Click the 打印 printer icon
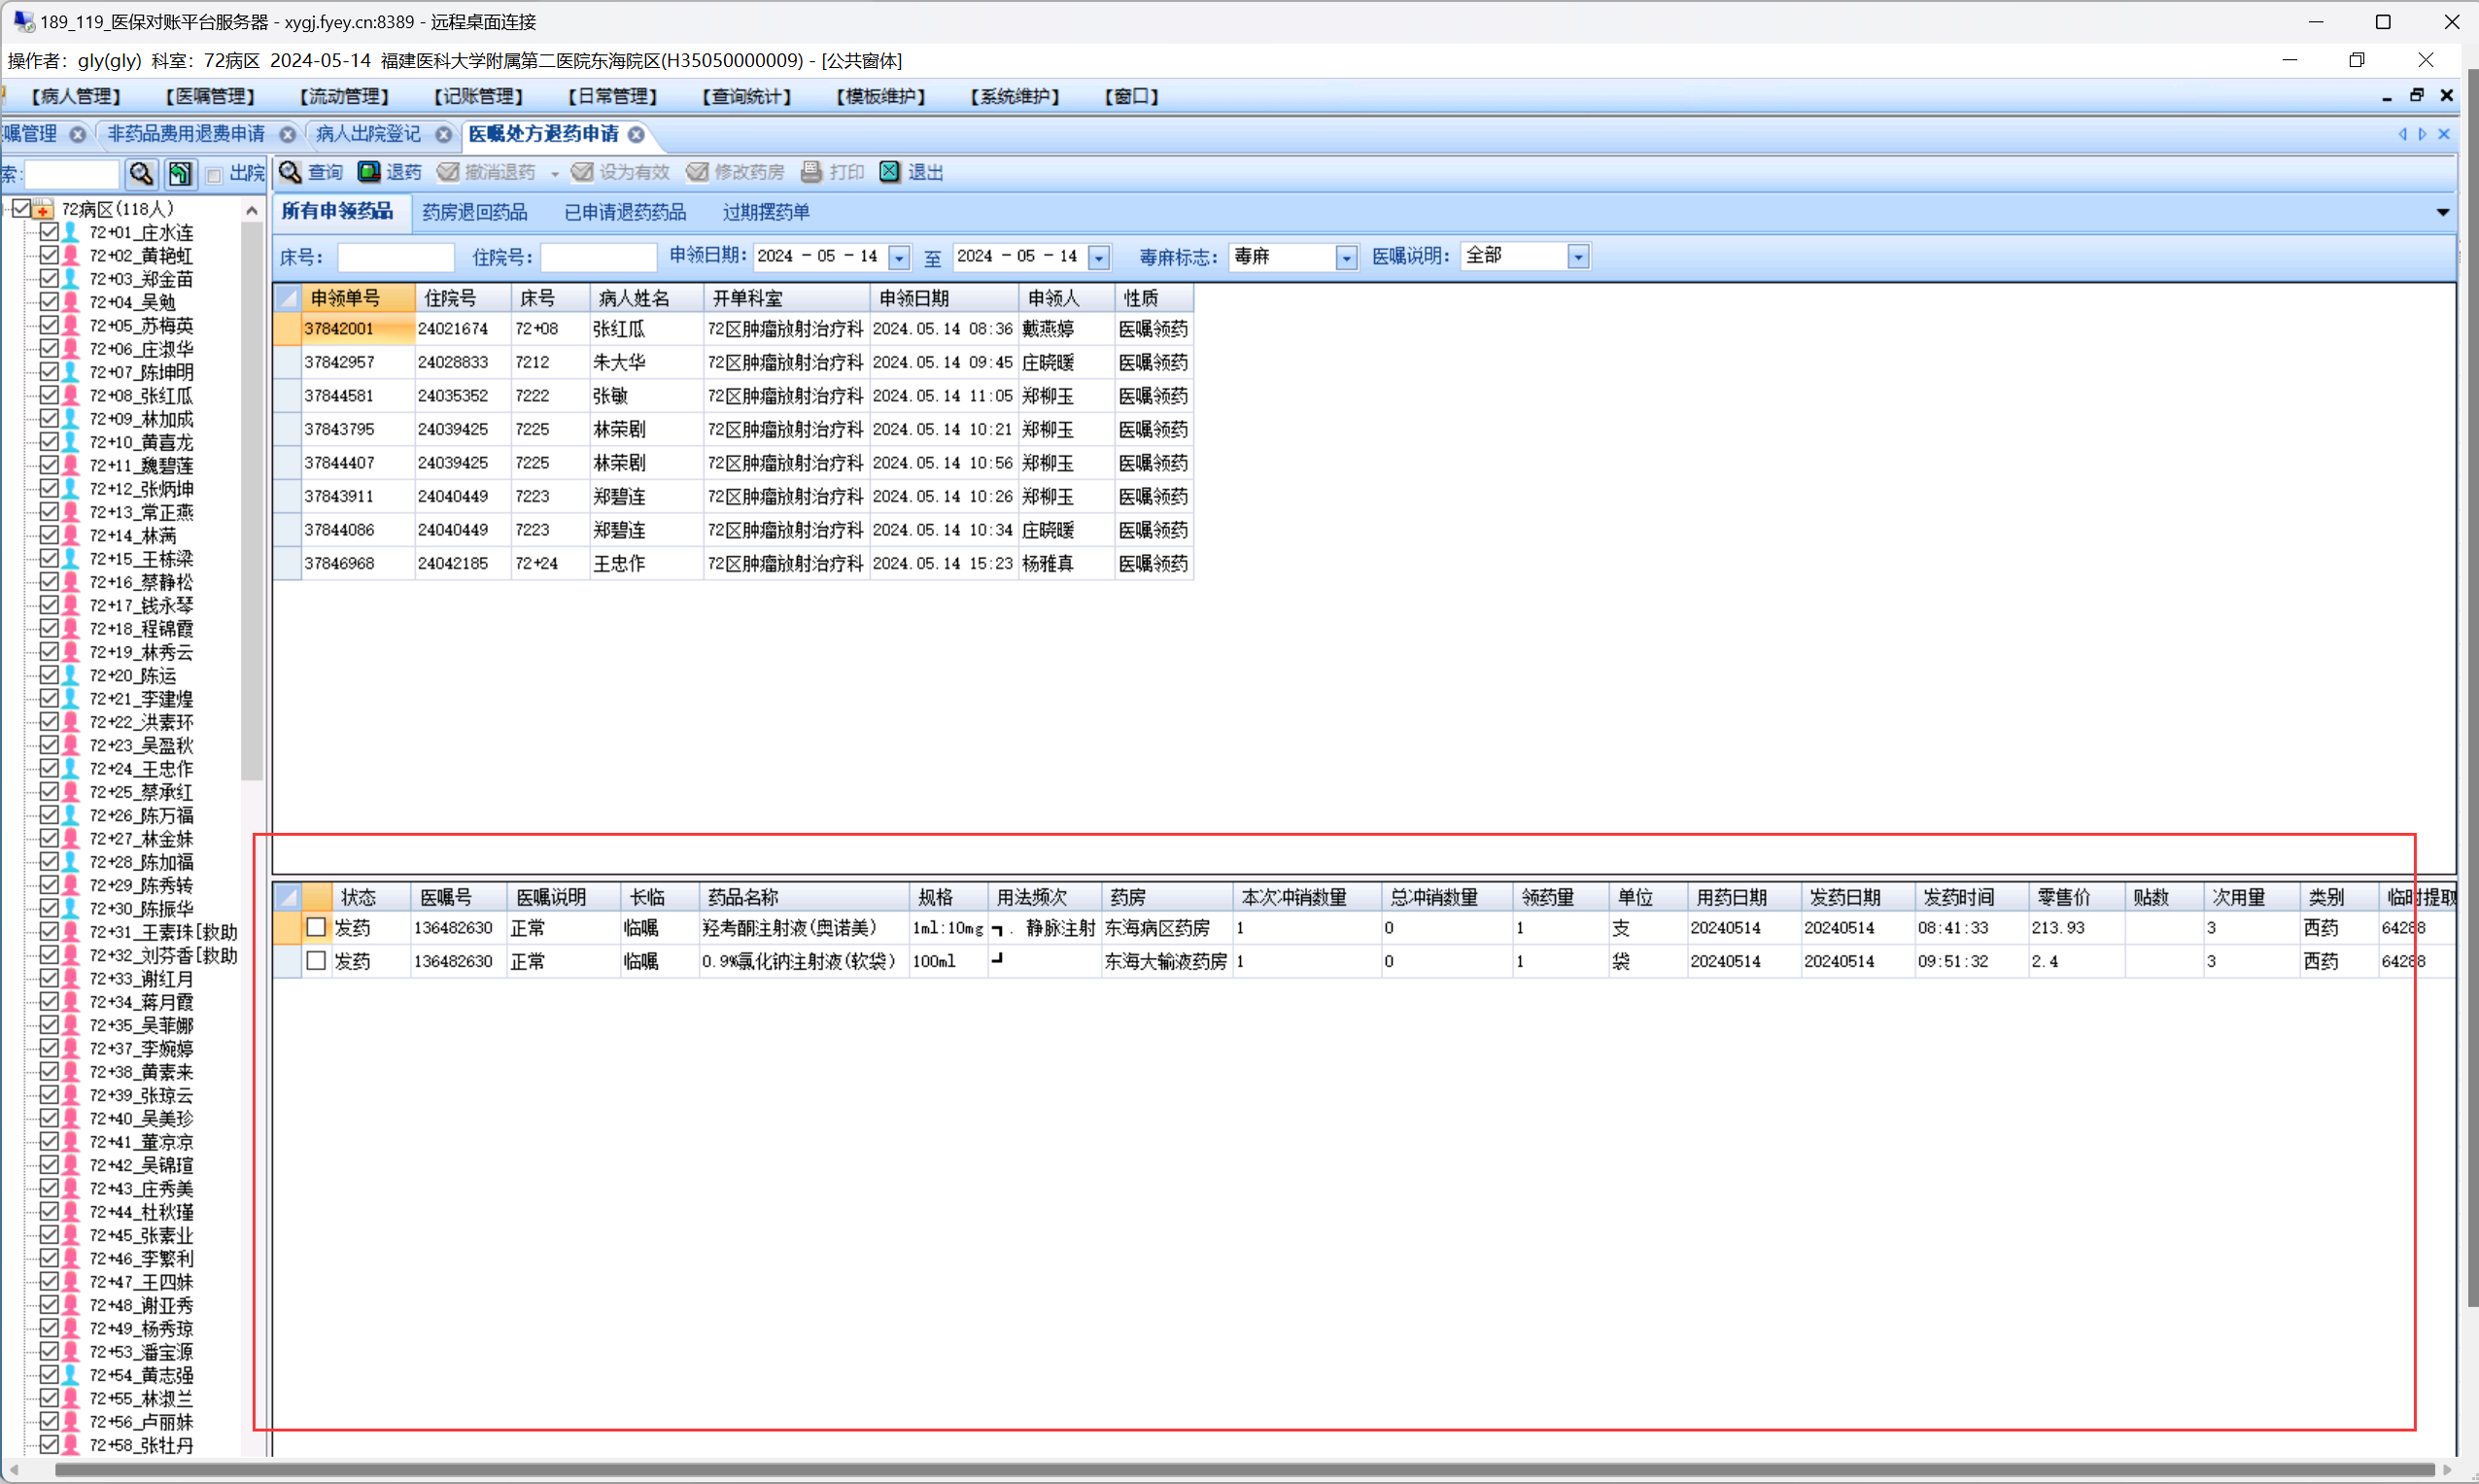This screenshot has width=2479, height=1484. (x=811, y=172)
